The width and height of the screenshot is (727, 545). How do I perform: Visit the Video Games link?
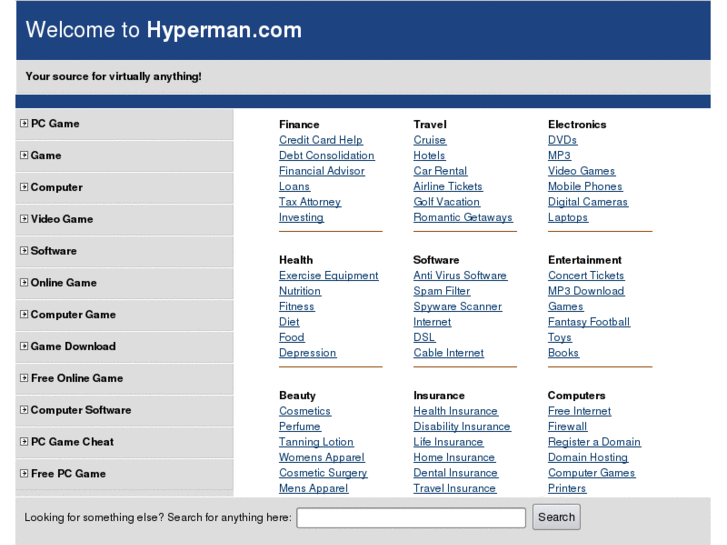coord(581,171)
